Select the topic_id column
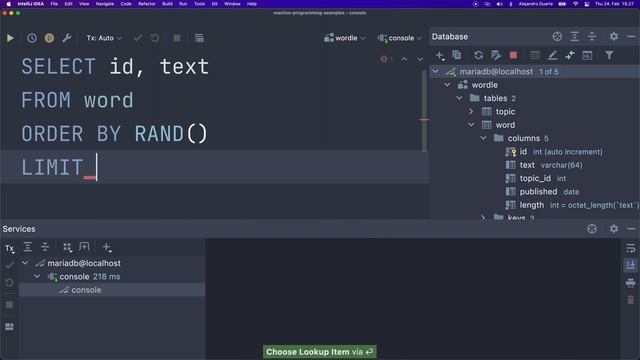Screen dimensions: 640x360 click(x=536, y=178)
